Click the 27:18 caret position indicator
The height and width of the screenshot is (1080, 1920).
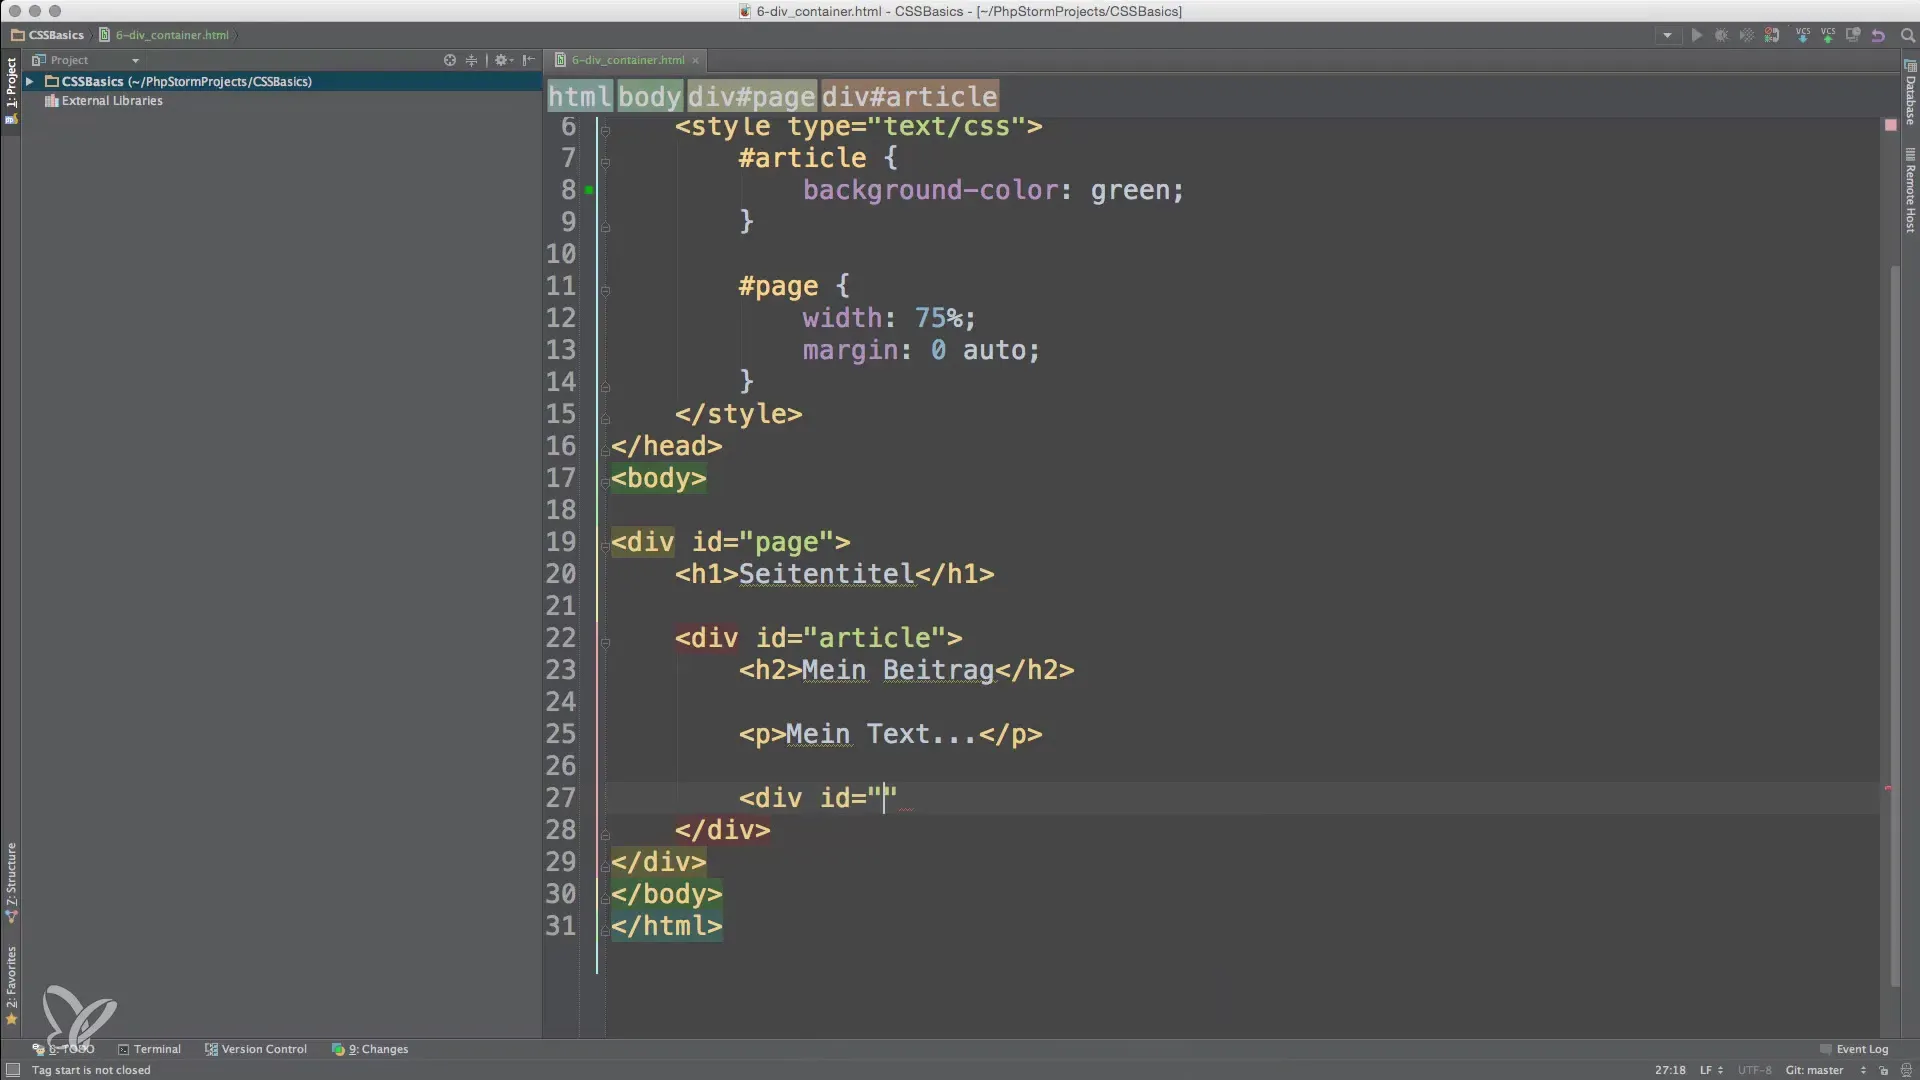[x=1670, y=1070]
